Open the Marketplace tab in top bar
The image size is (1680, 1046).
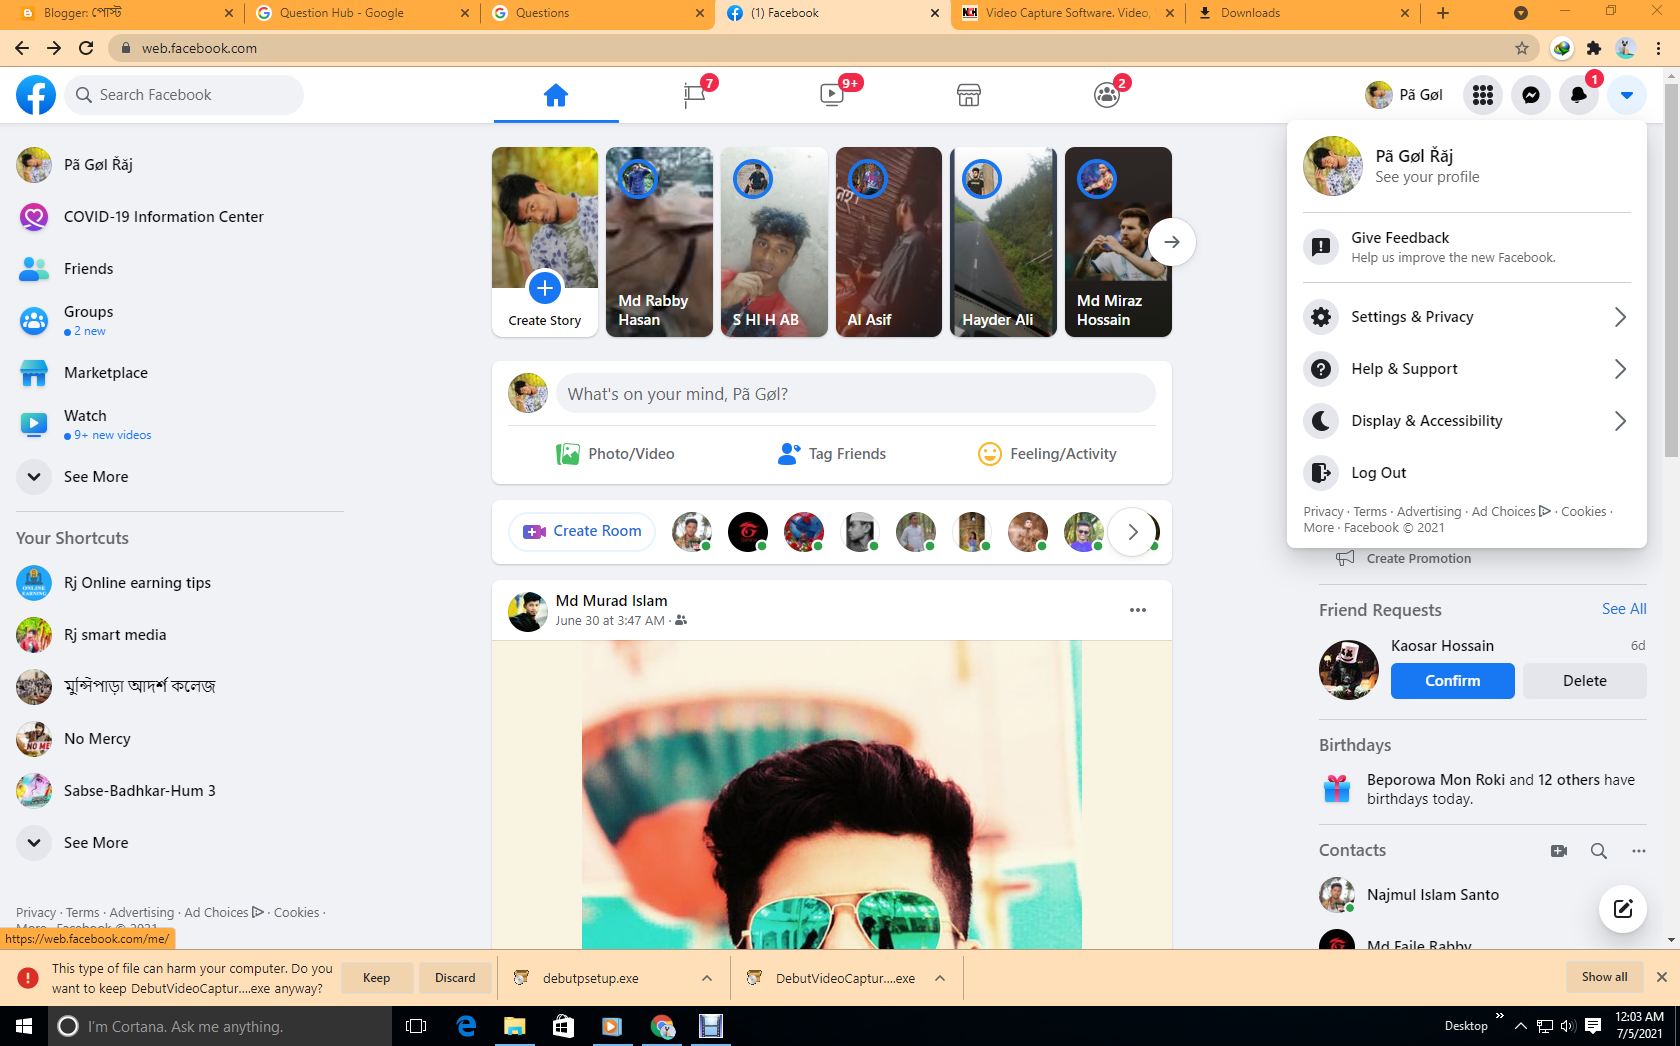tap(969, 95)
